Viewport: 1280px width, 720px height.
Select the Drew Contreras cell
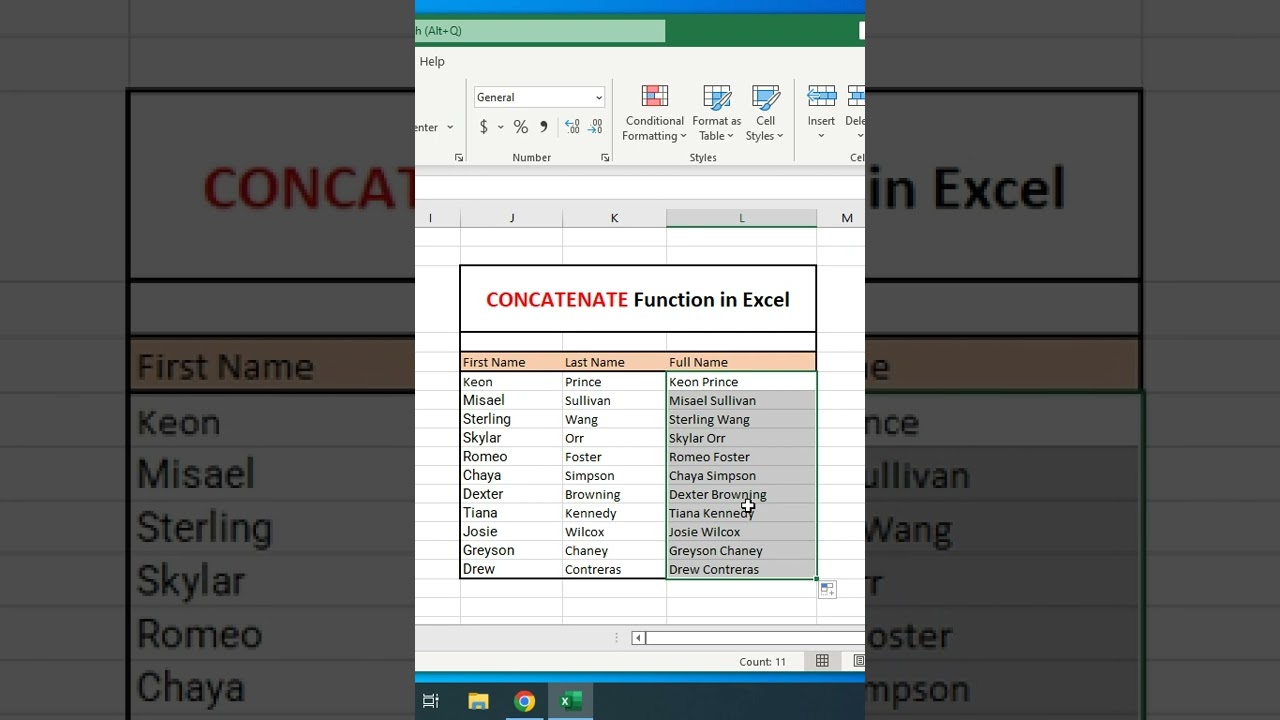coord(741,569)
